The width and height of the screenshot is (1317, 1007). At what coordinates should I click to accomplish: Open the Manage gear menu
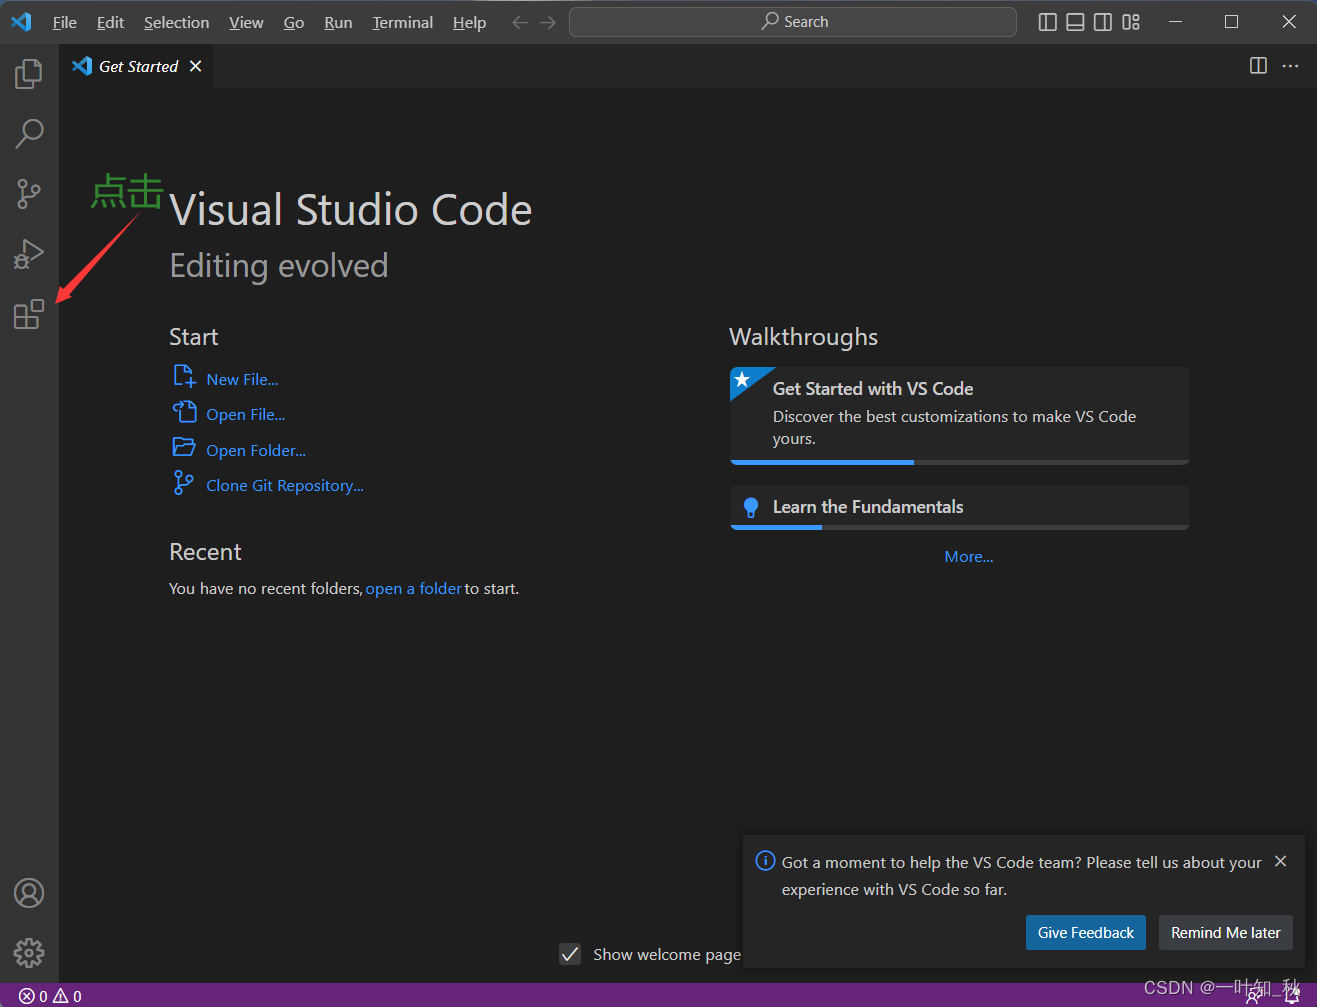tap(29, 952)
